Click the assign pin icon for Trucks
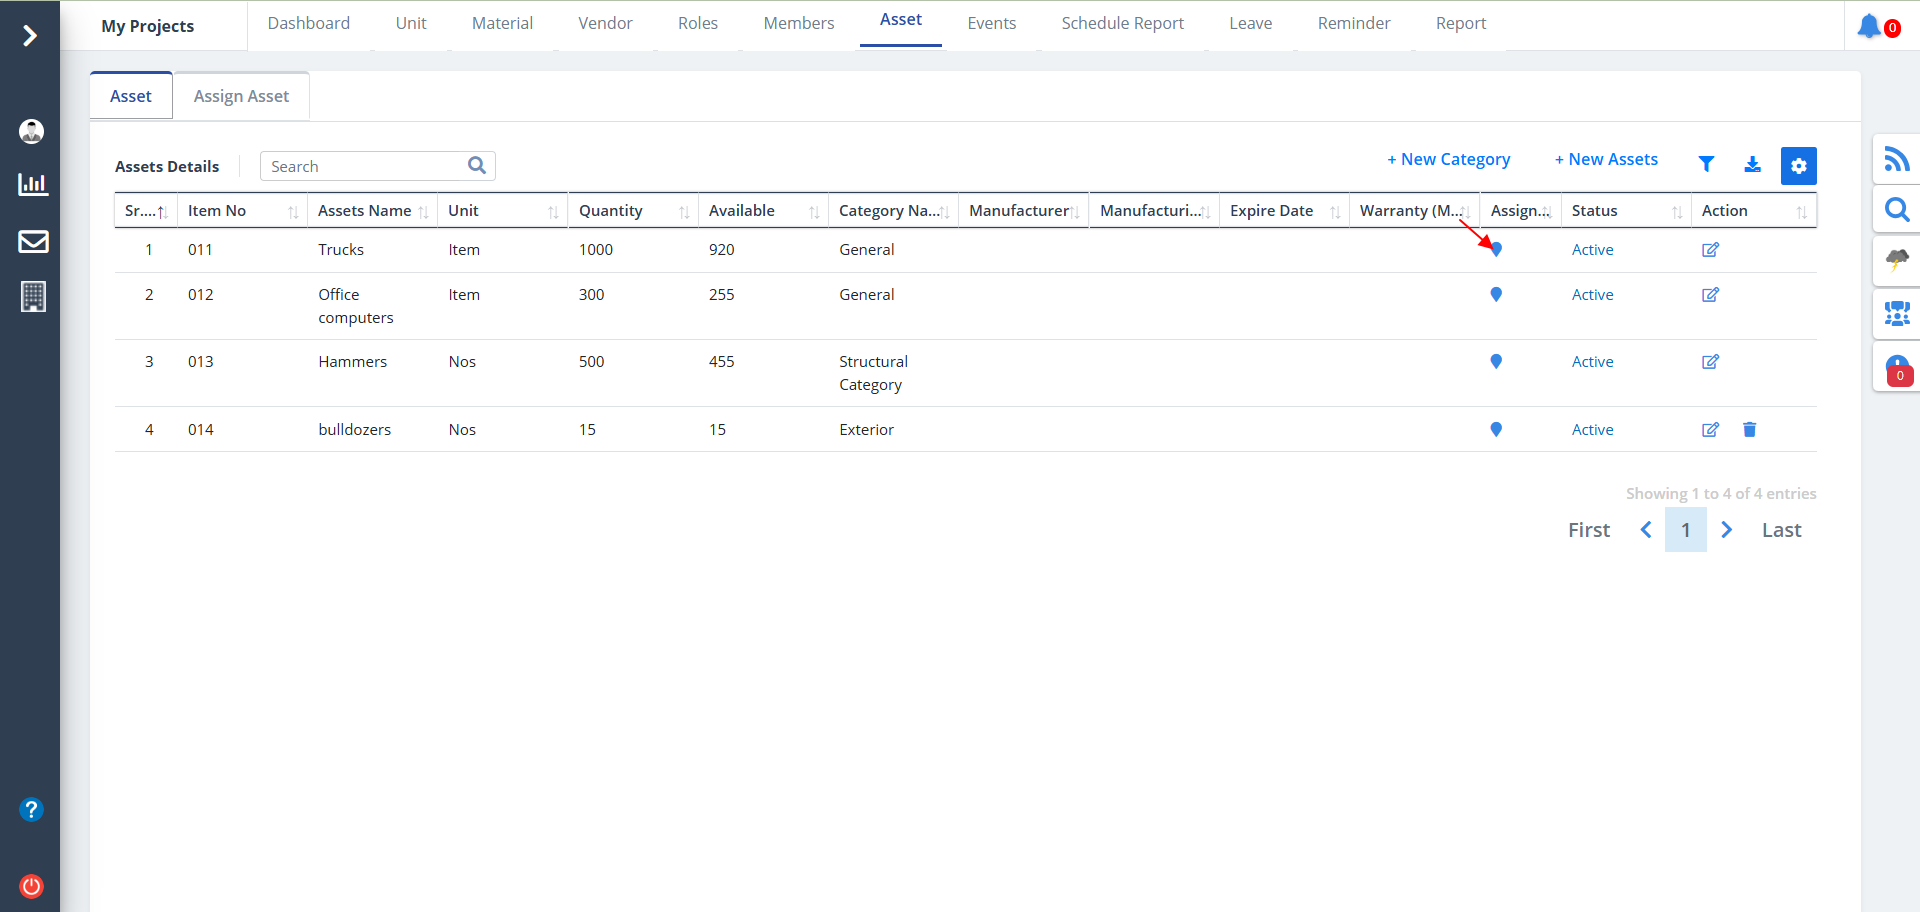1920x912 pixels. pyautogui.click(x=1496, y=250)
